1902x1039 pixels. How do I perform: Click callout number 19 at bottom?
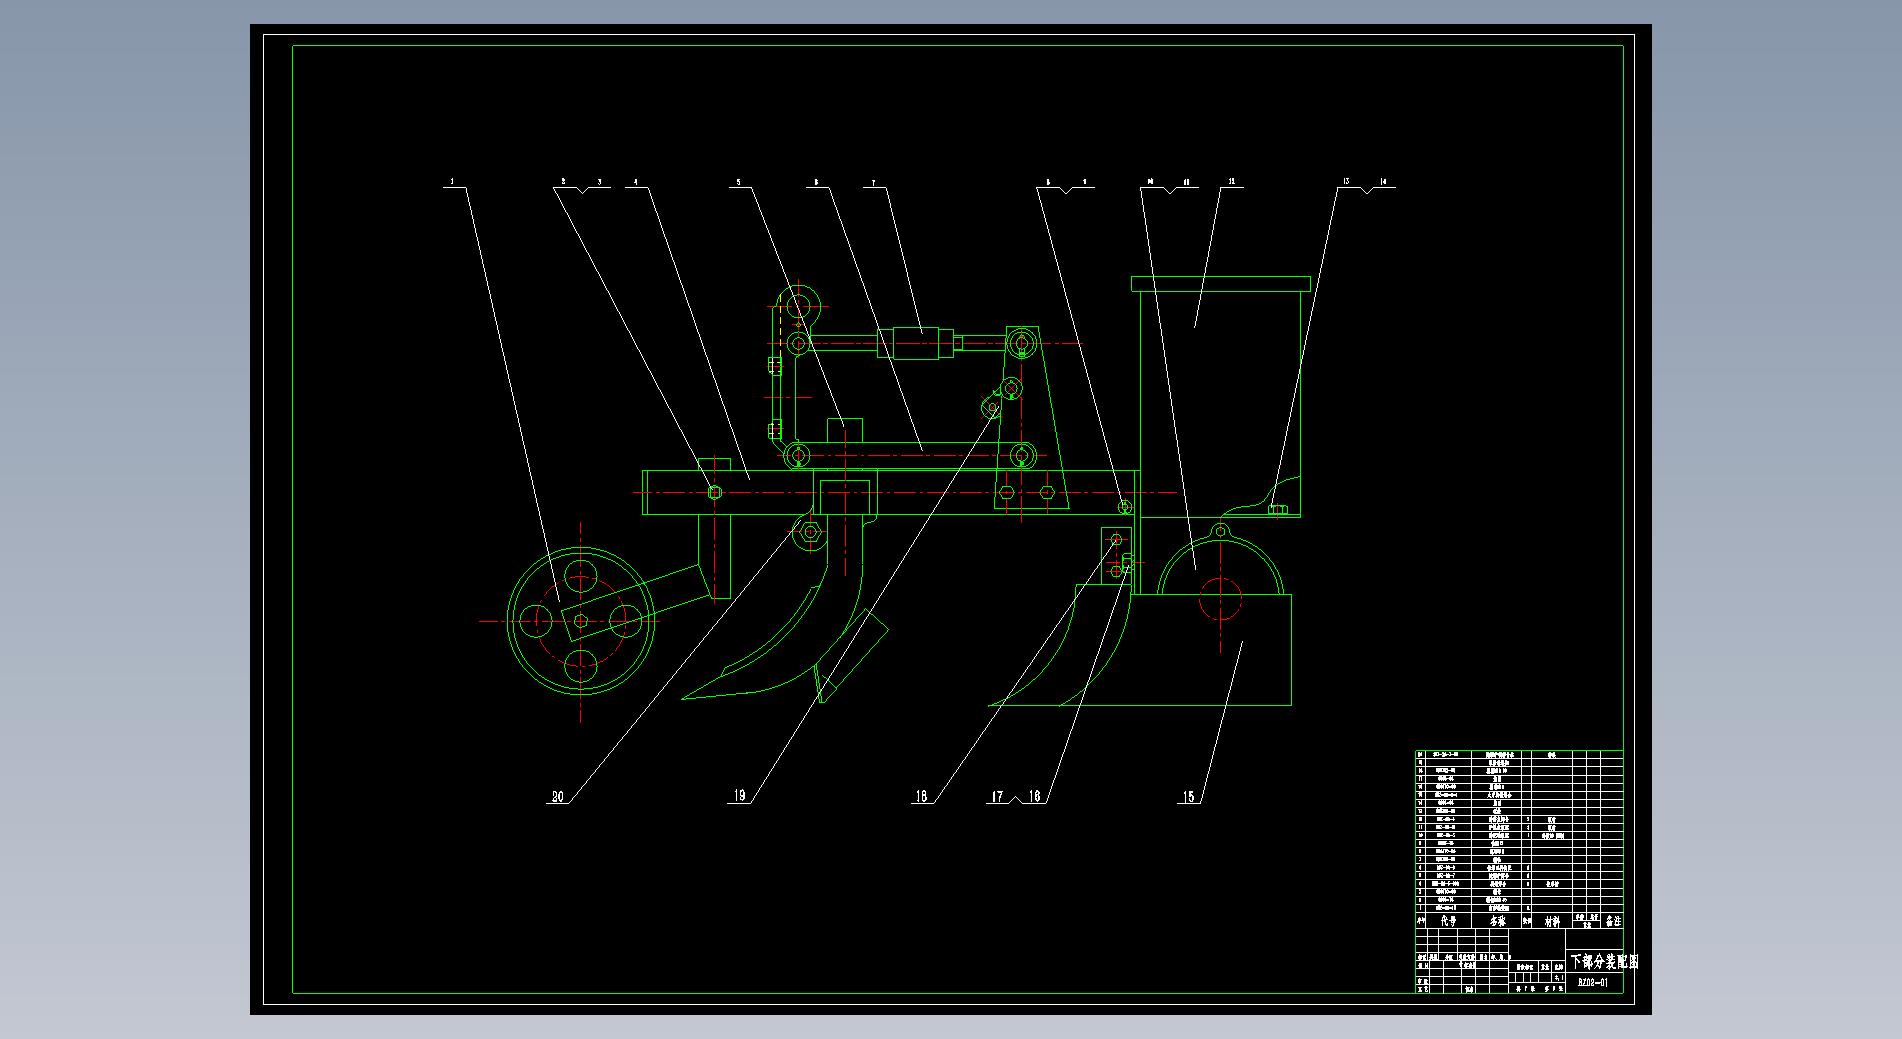739,796
